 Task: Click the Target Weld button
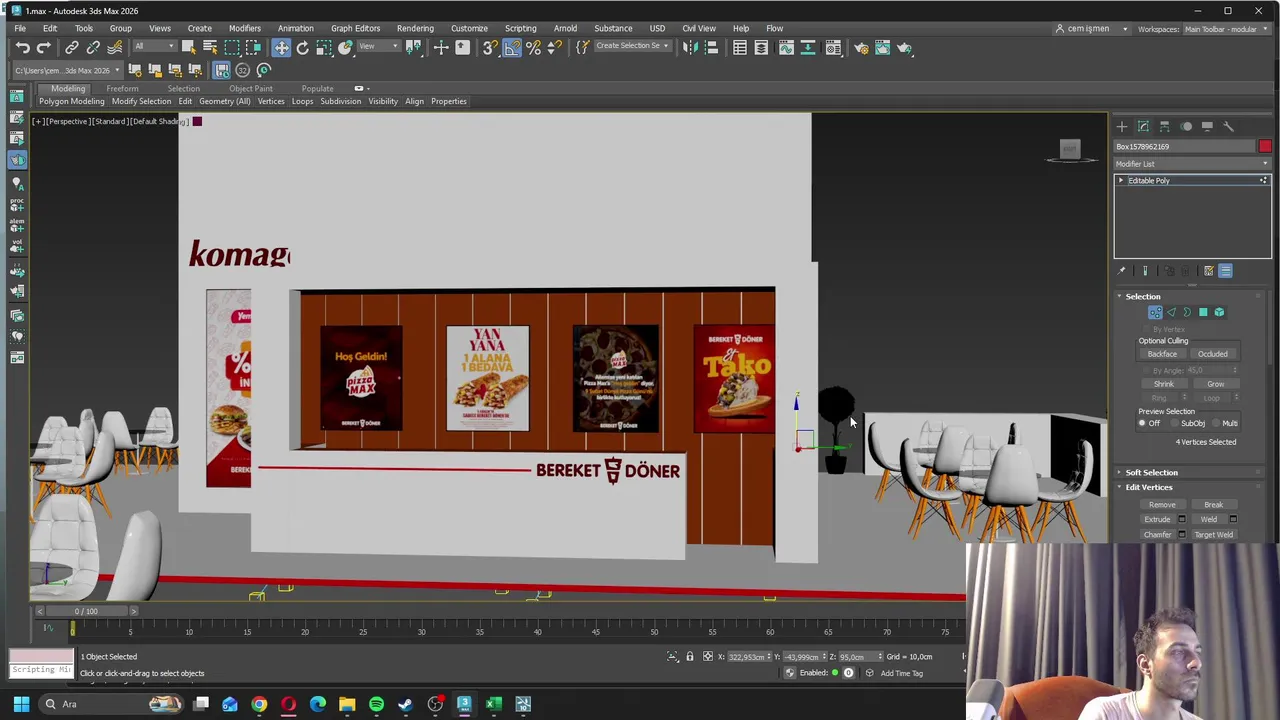[x=1213, y=535]
